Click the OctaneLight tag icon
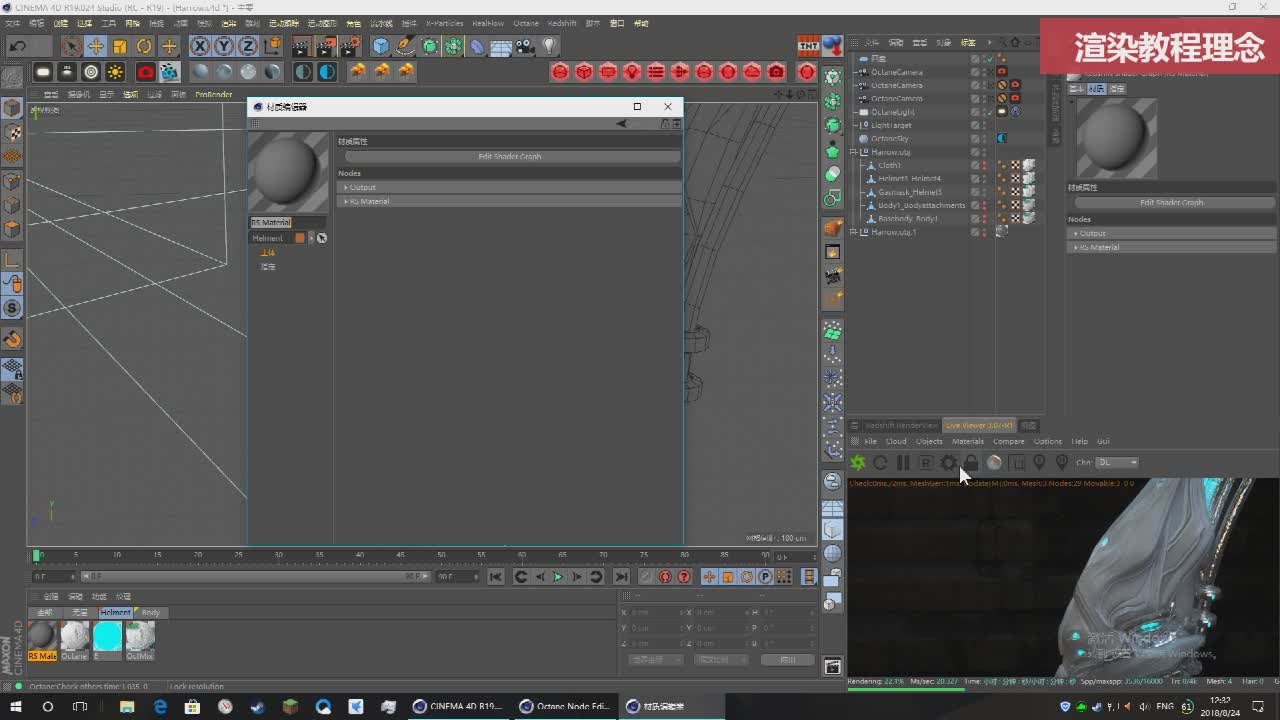This screenshot has width=1280, height=720. pyautogui.click(x=1002, y=112)
